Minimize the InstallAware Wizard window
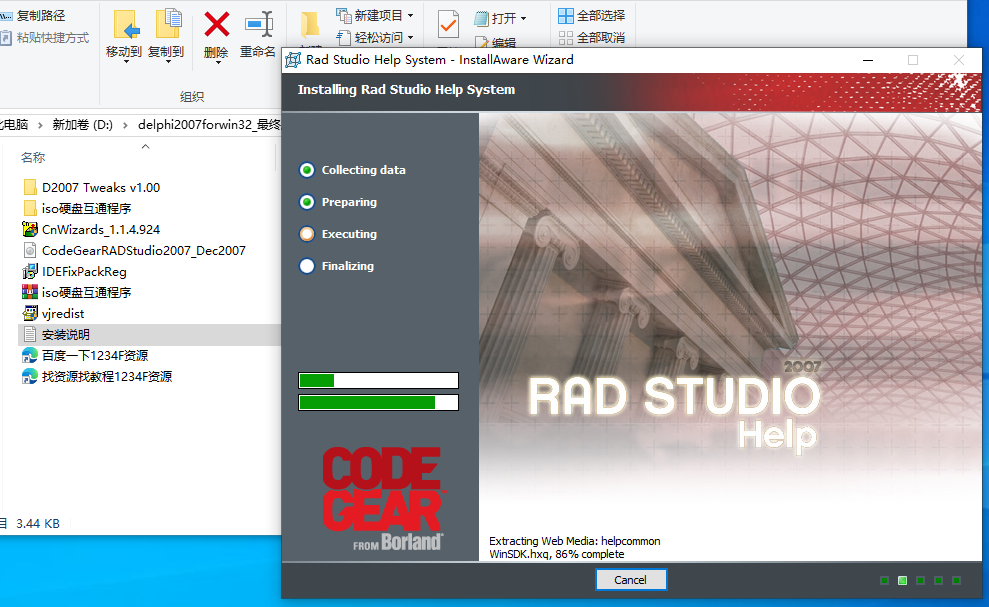This screenshot has height=607, width=989. 868,60
